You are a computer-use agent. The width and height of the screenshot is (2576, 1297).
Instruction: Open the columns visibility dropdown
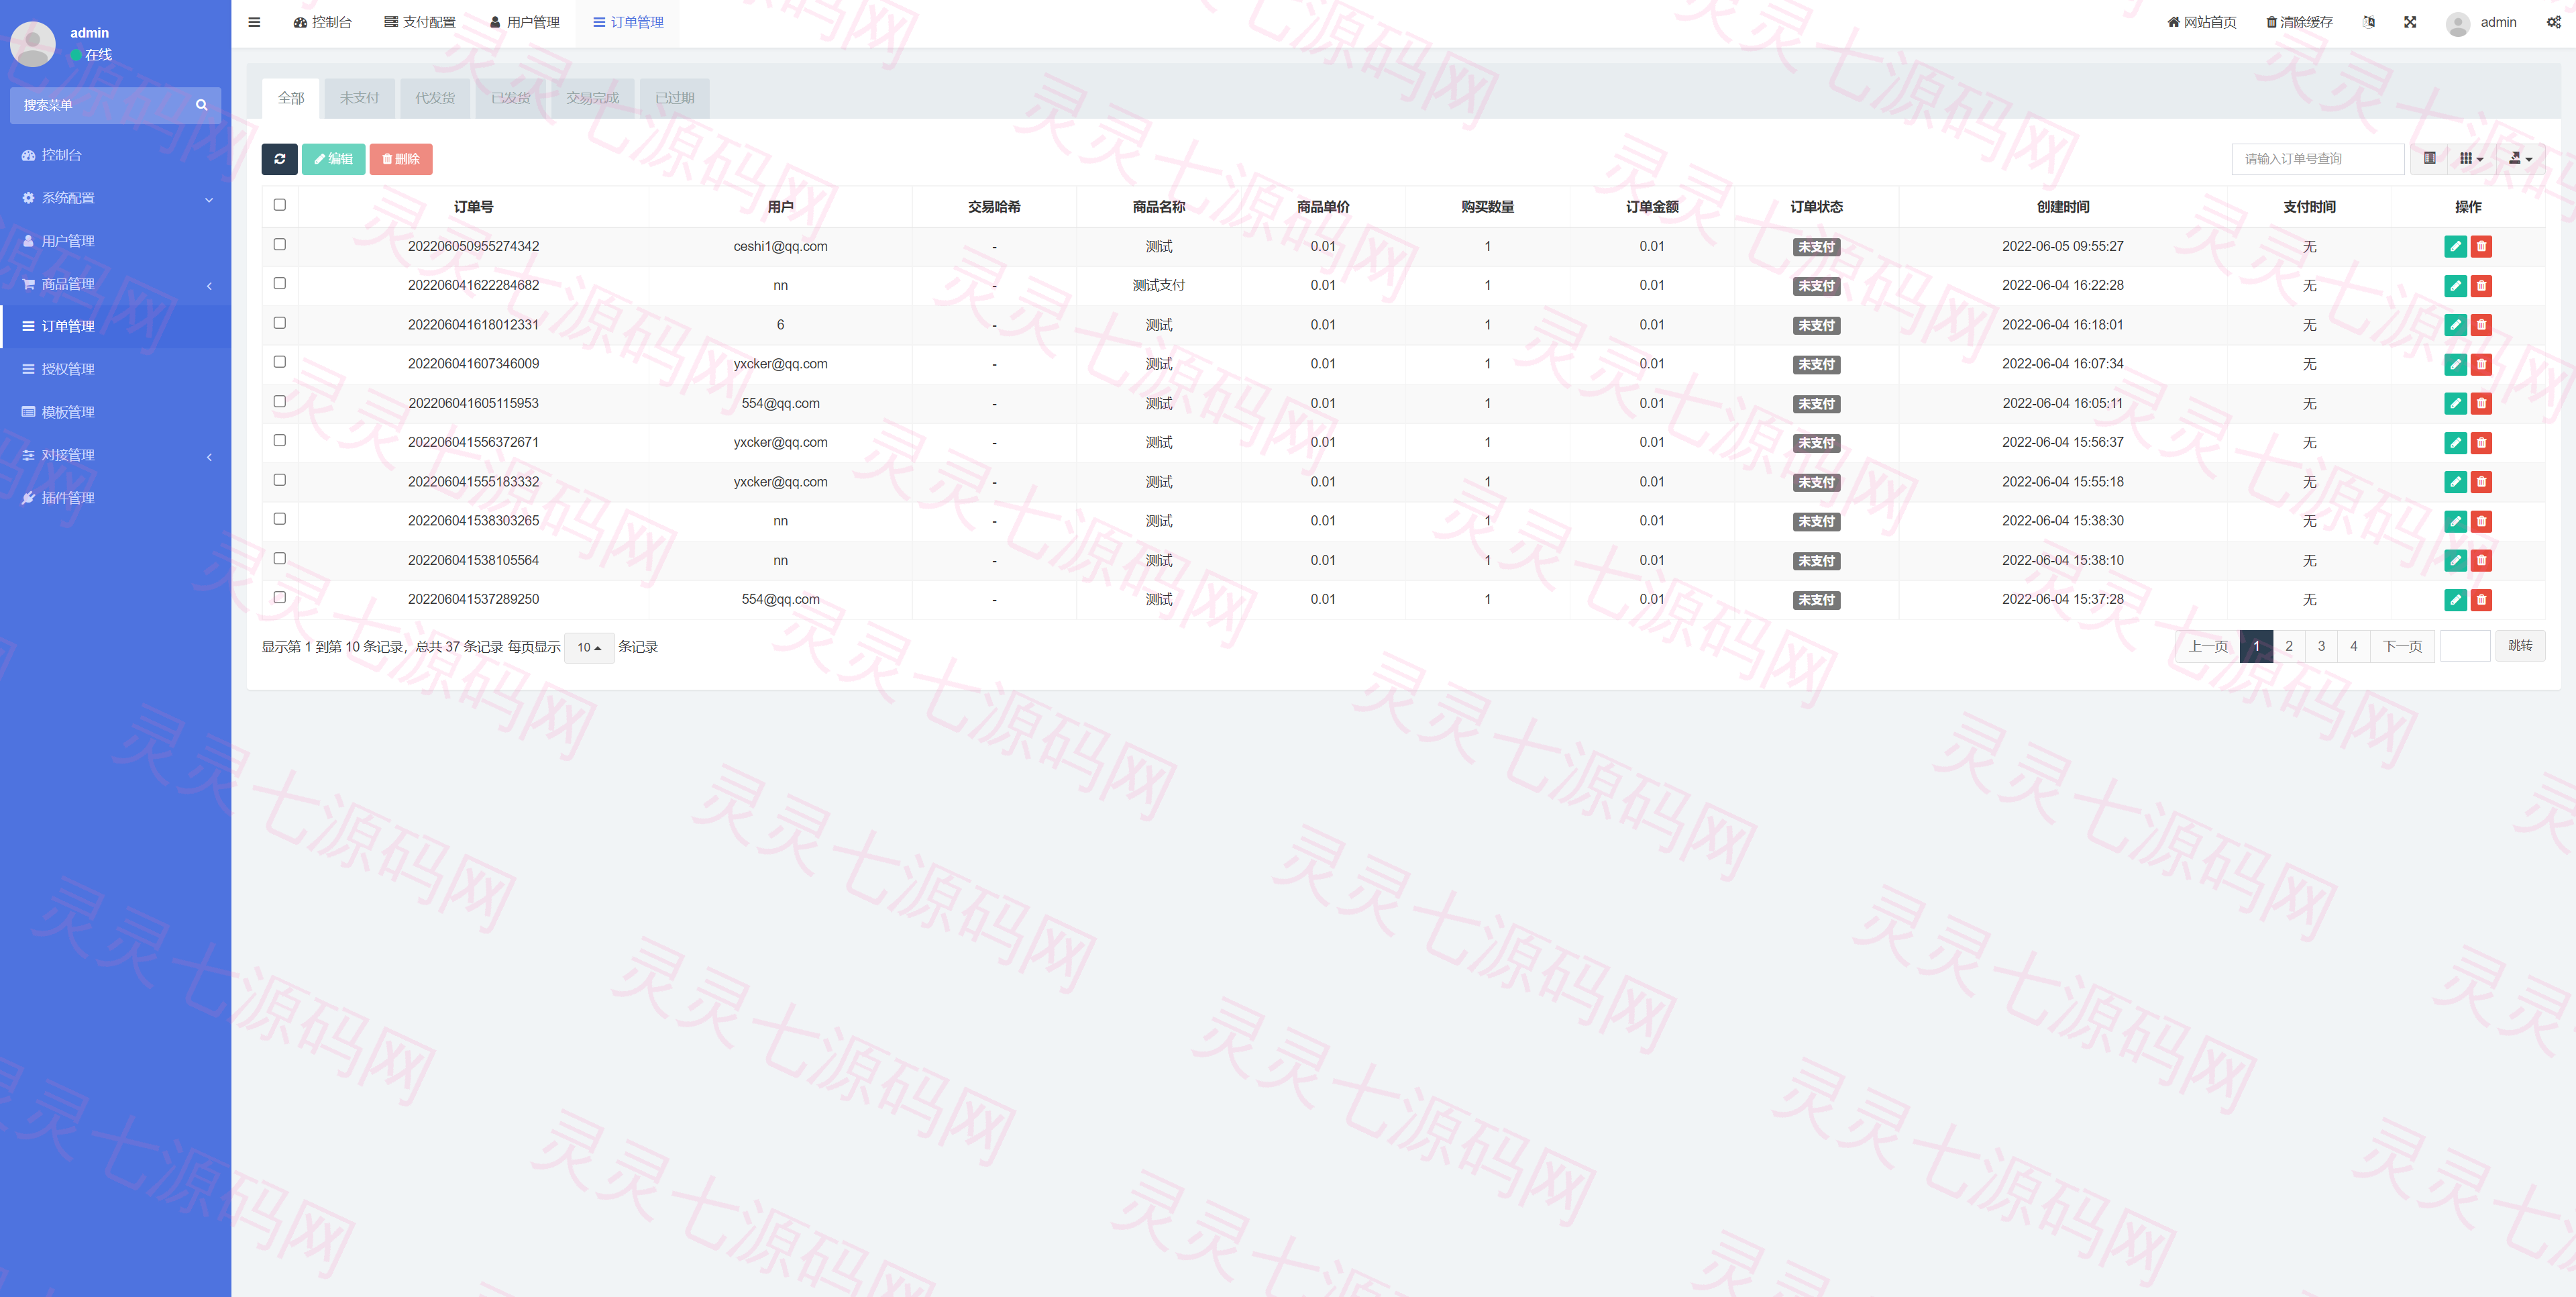[2471, 159]
